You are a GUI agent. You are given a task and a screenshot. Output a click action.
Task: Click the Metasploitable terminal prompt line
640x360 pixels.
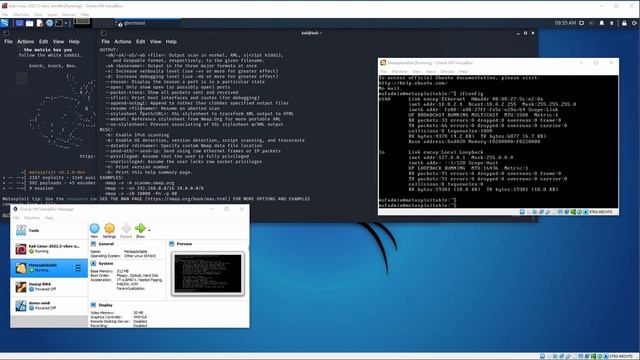(417, 205)
